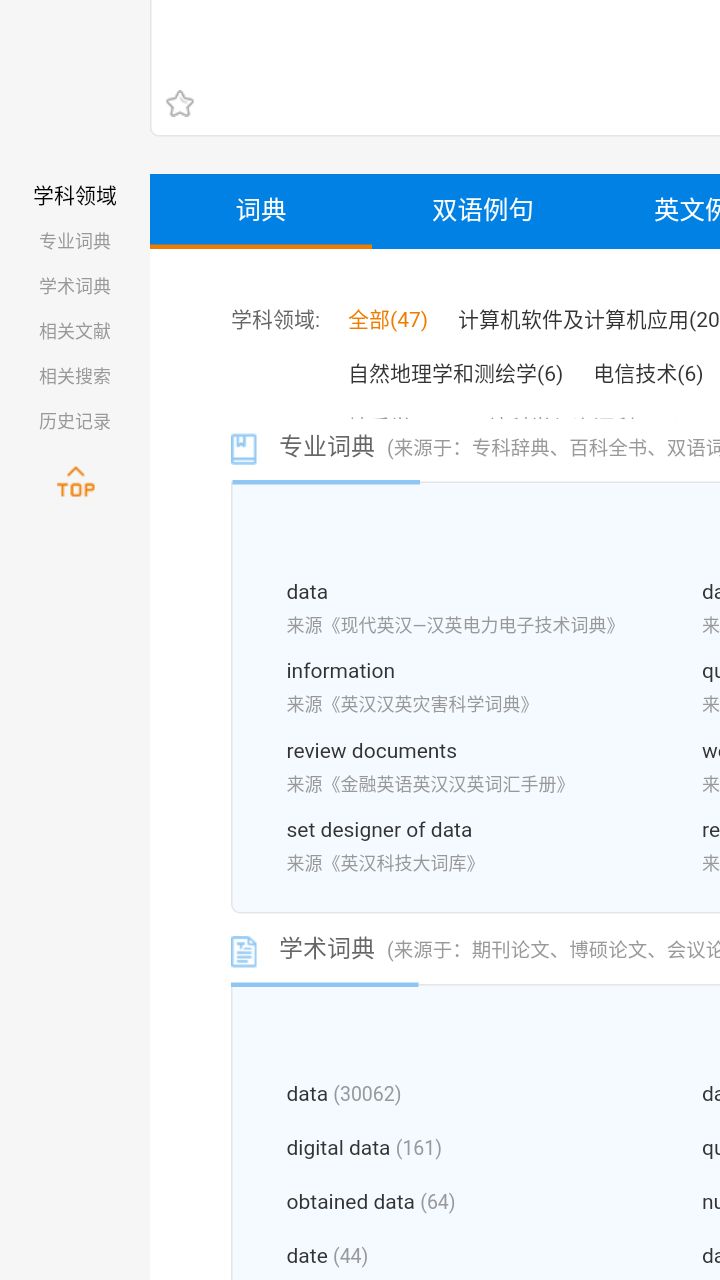Open the 'digital data (161)' entry
The width and height of the screenshot is (720, 1280).
click(x=364, y=1147)
